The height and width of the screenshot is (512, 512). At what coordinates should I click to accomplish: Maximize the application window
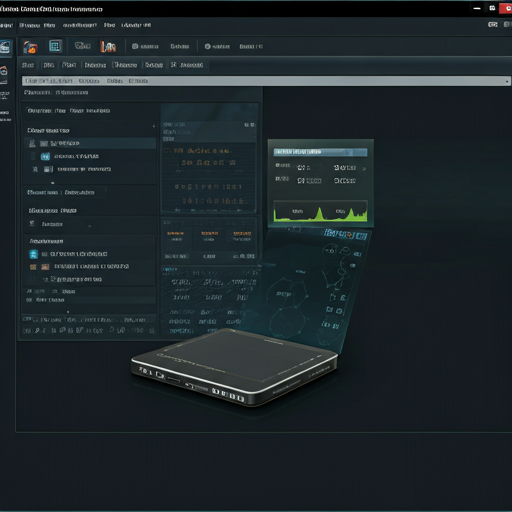coord(492,8)
